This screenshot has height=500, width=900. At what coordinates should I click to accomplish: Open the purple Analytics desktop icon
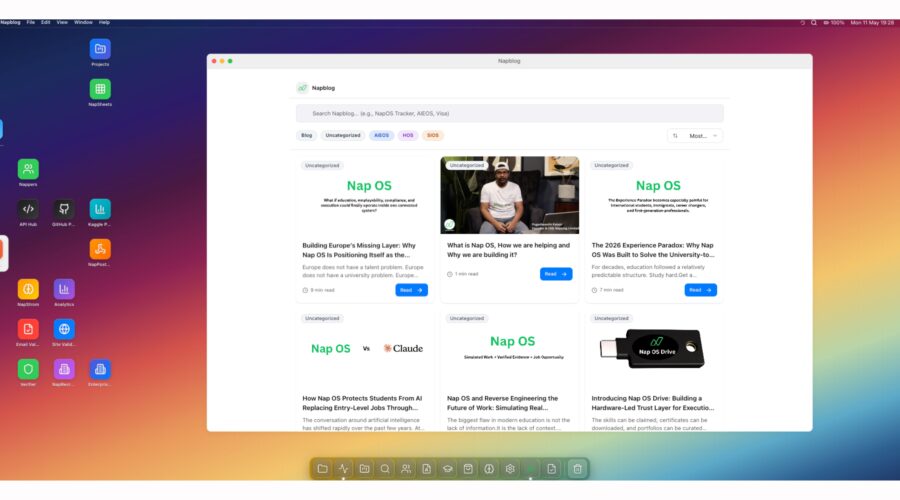(x=64, y=289)
